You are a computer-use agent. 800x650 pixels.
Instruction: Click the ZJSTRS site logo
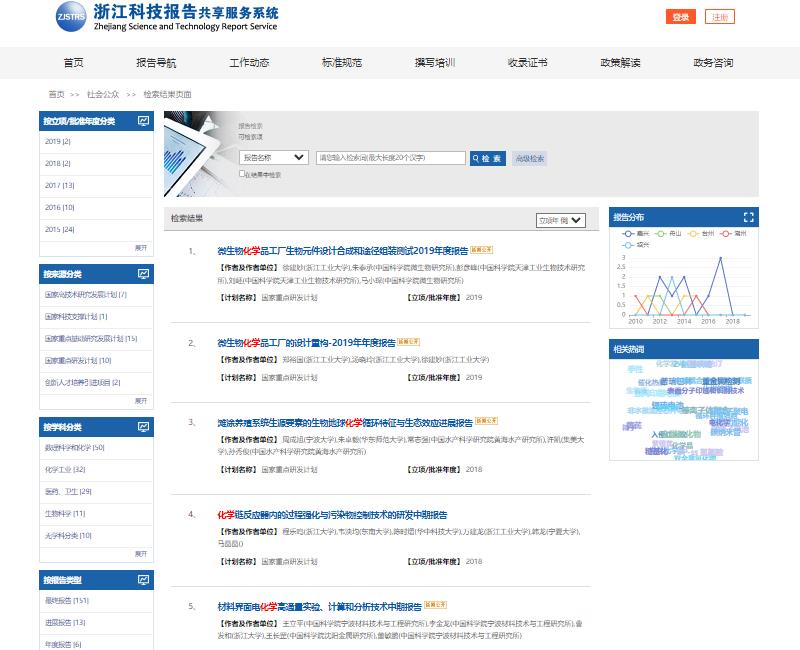71,17
